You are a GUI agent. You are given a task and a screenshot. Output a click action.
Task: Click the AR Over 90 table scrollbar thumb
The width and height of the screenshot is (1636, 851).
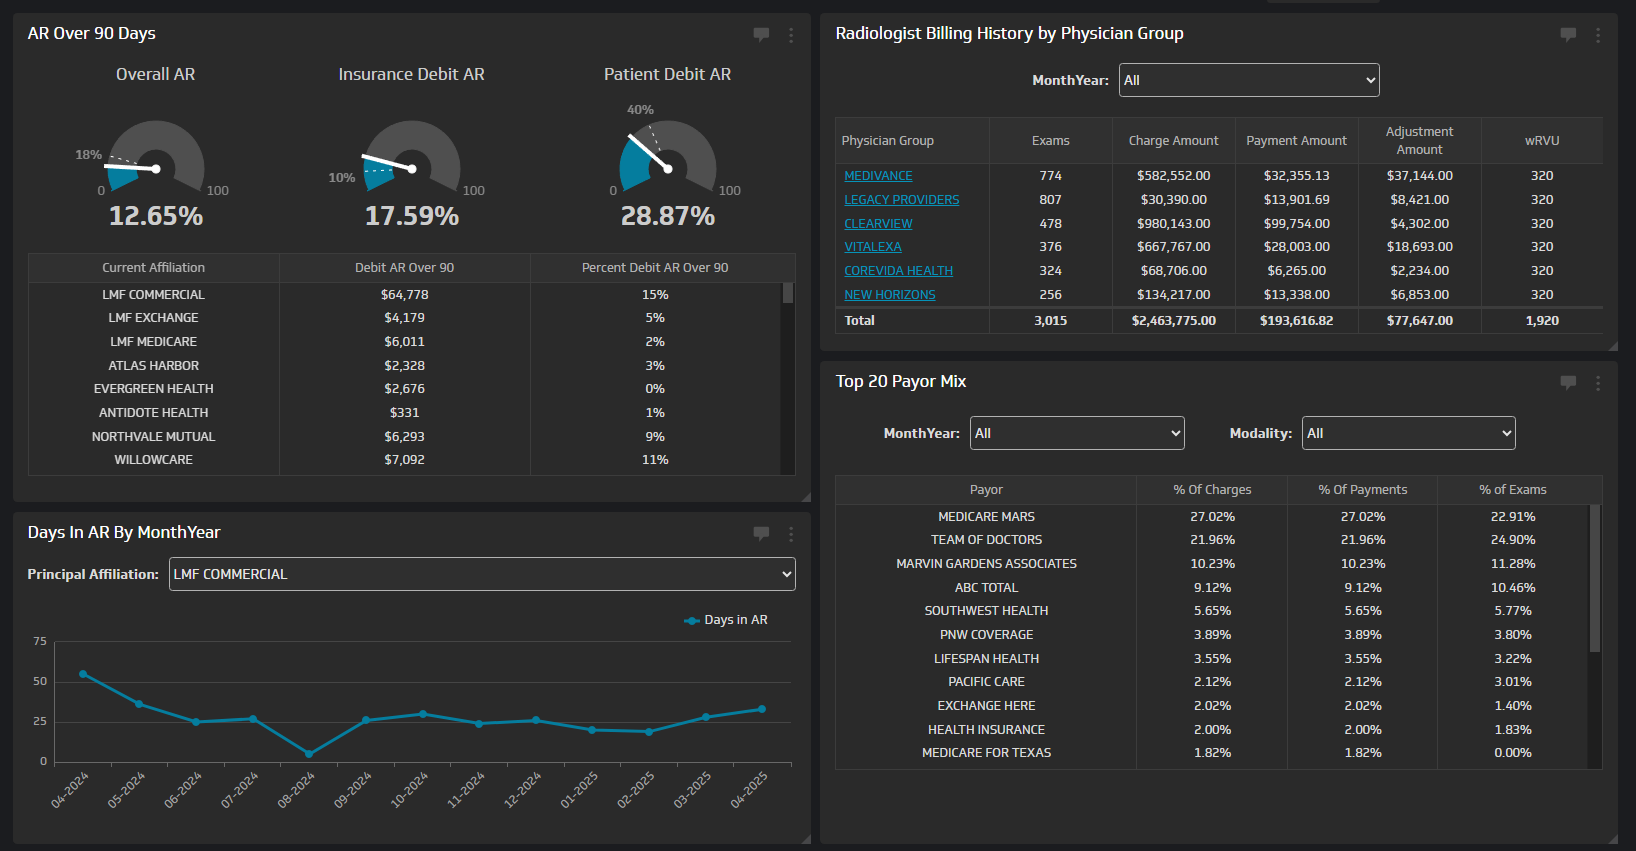coord(788,293)
